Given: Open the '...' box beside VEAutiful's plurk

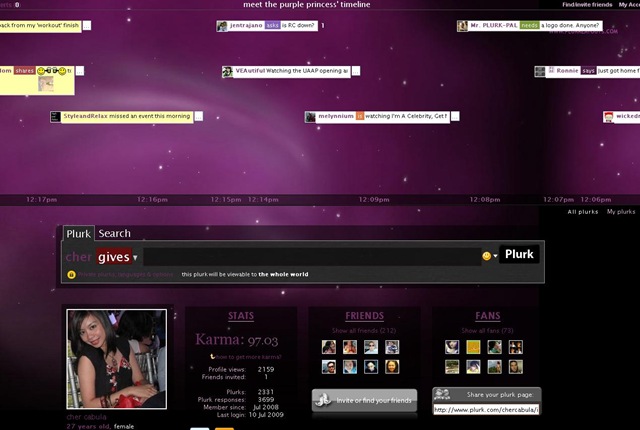Looking at the screenshot, I should 356,71.
